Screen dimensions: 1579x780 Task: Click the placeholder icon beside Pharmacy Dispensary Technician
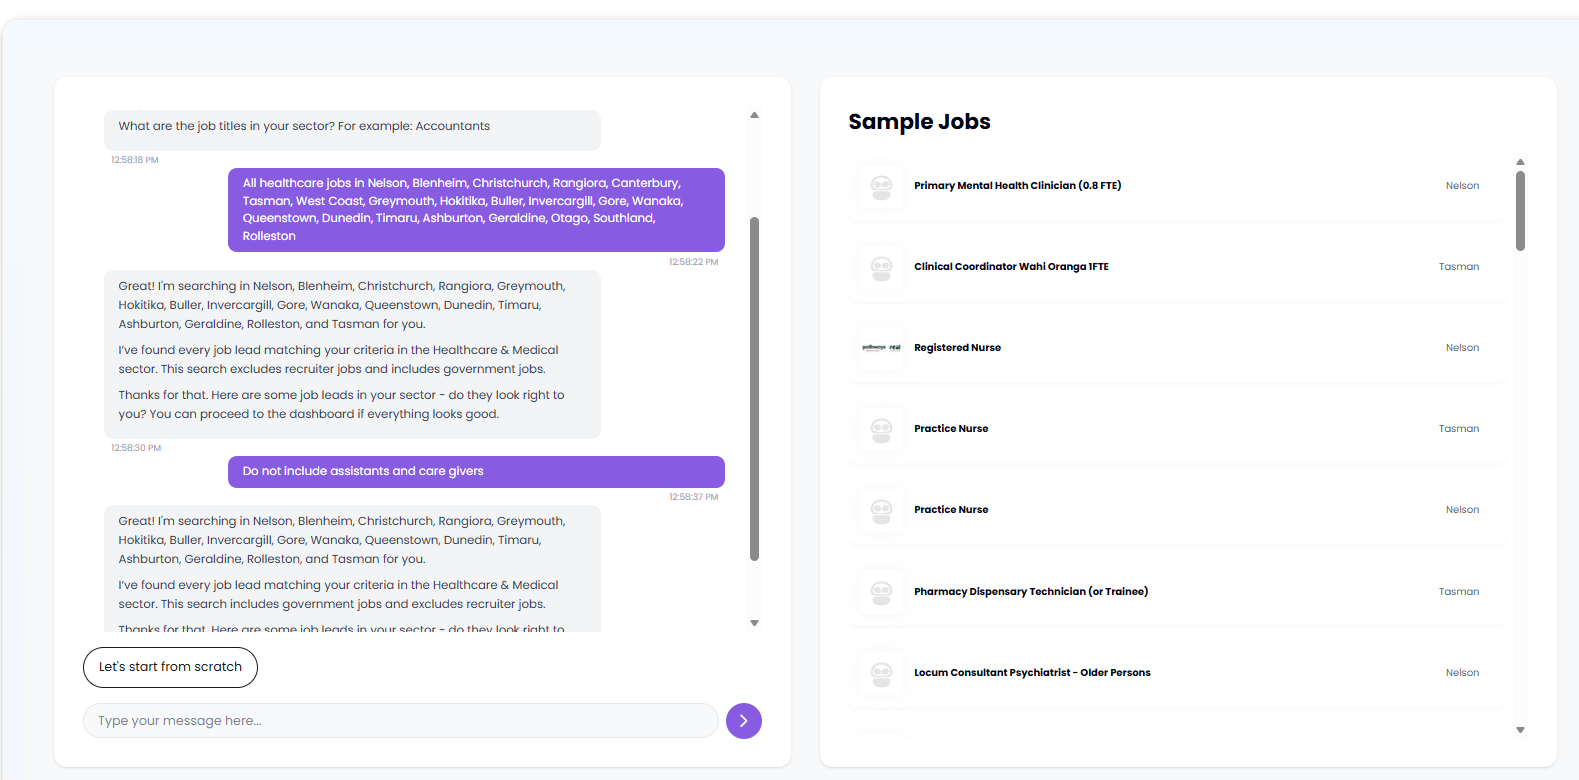click(881, 592)
